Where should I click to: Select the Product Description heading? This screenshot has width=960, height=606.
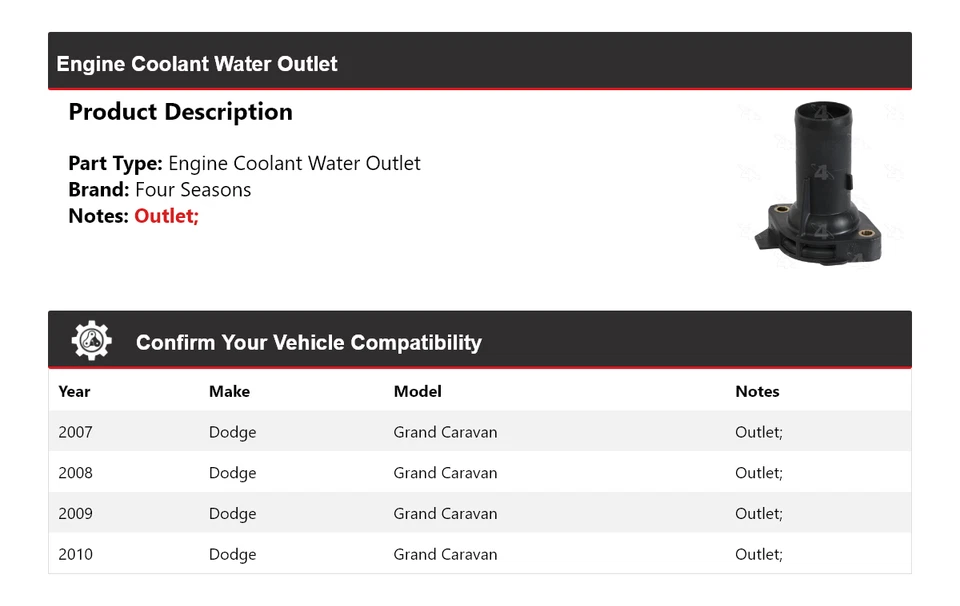(x=180, y=112)
